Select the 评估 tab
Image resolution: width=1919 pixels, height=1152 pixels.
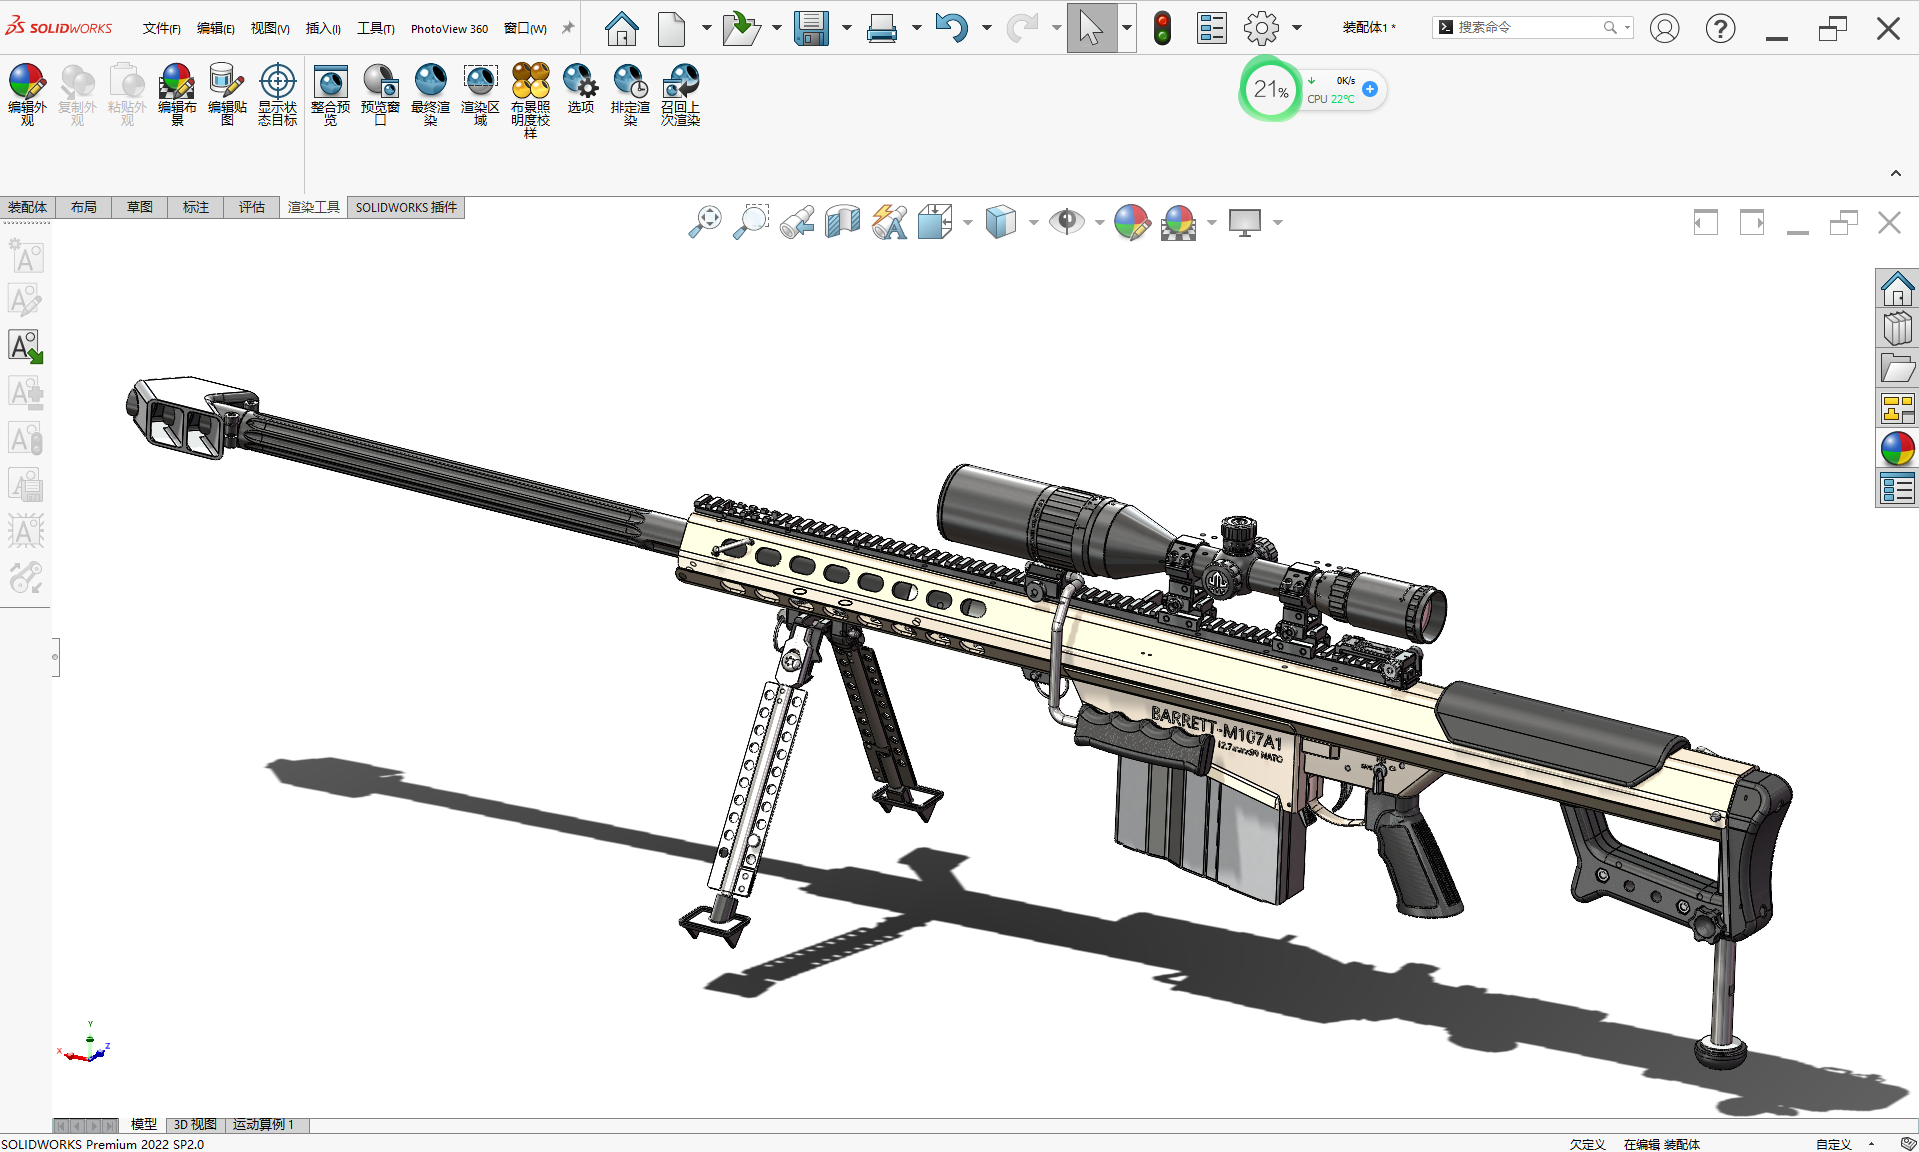(251, 207)
